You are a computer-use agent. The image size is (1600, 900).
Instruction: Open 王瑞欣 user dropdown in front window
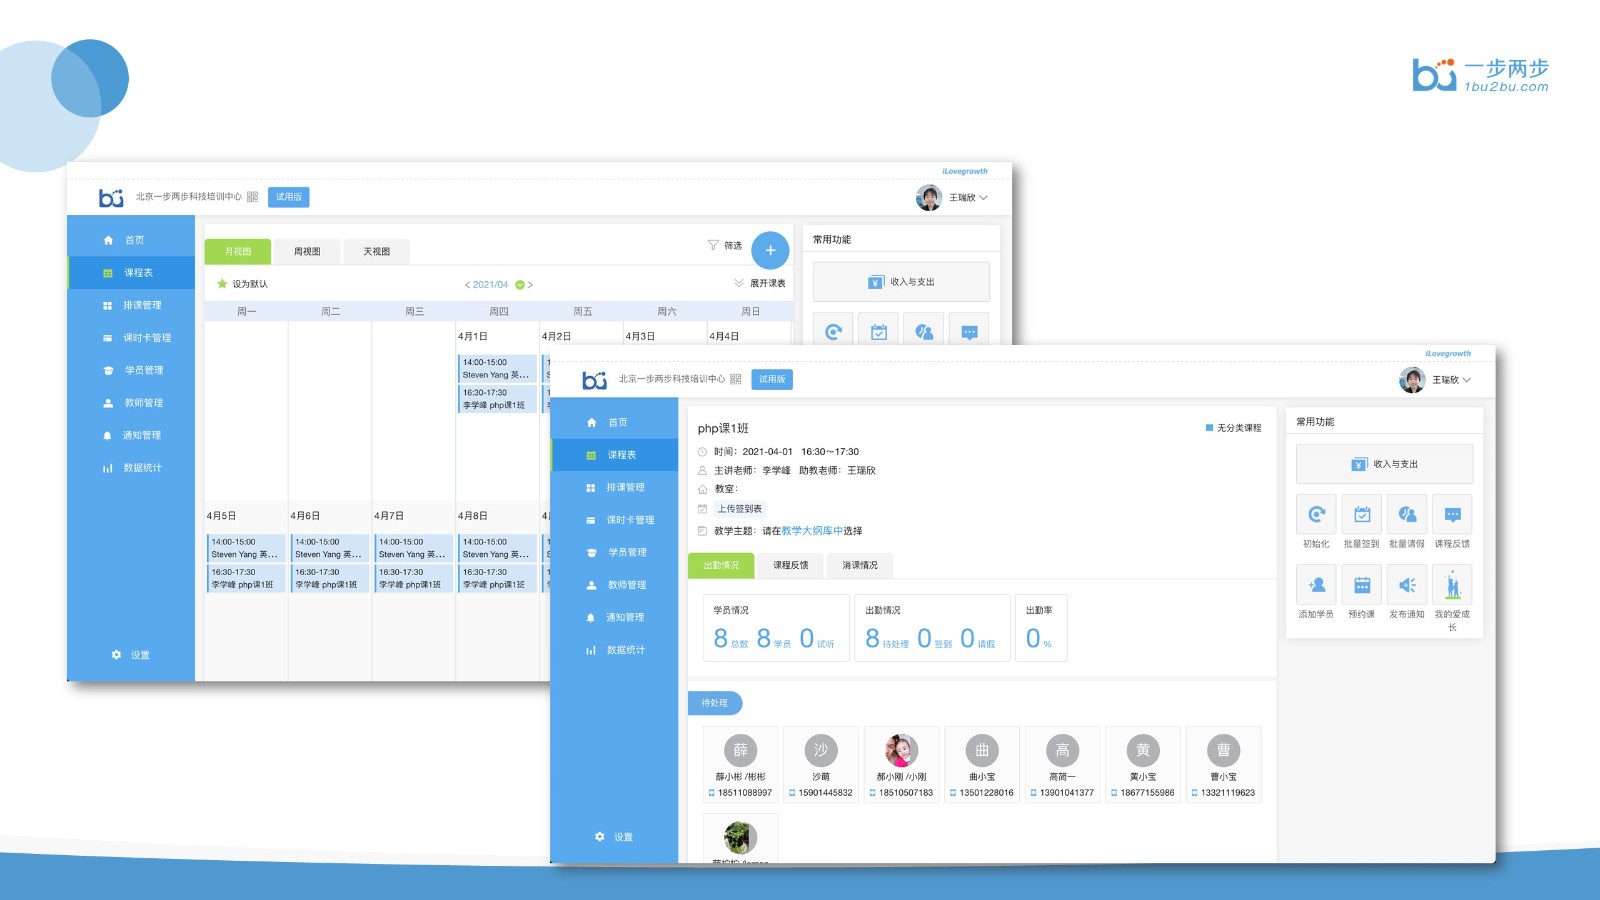pyautogui.click(x=1452, y=380)
